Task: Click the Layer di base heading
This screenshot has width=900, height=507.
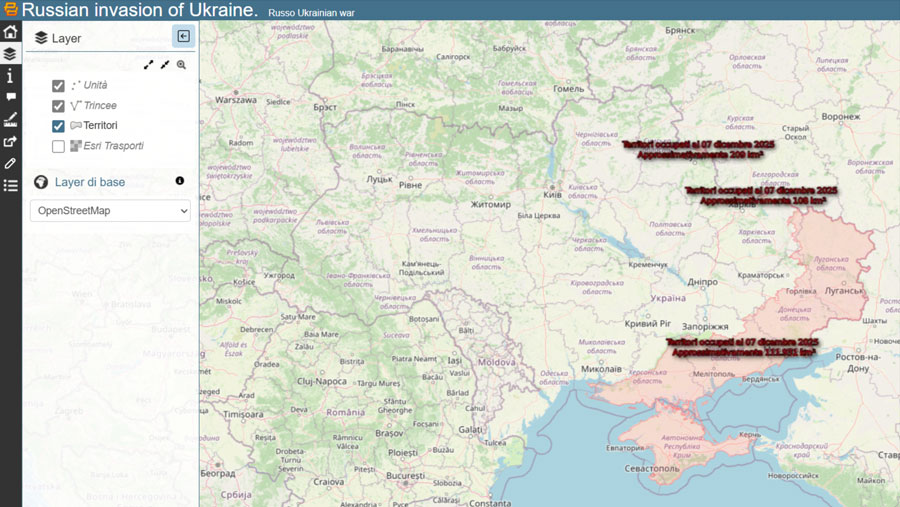Action: [x=90, y=182]
